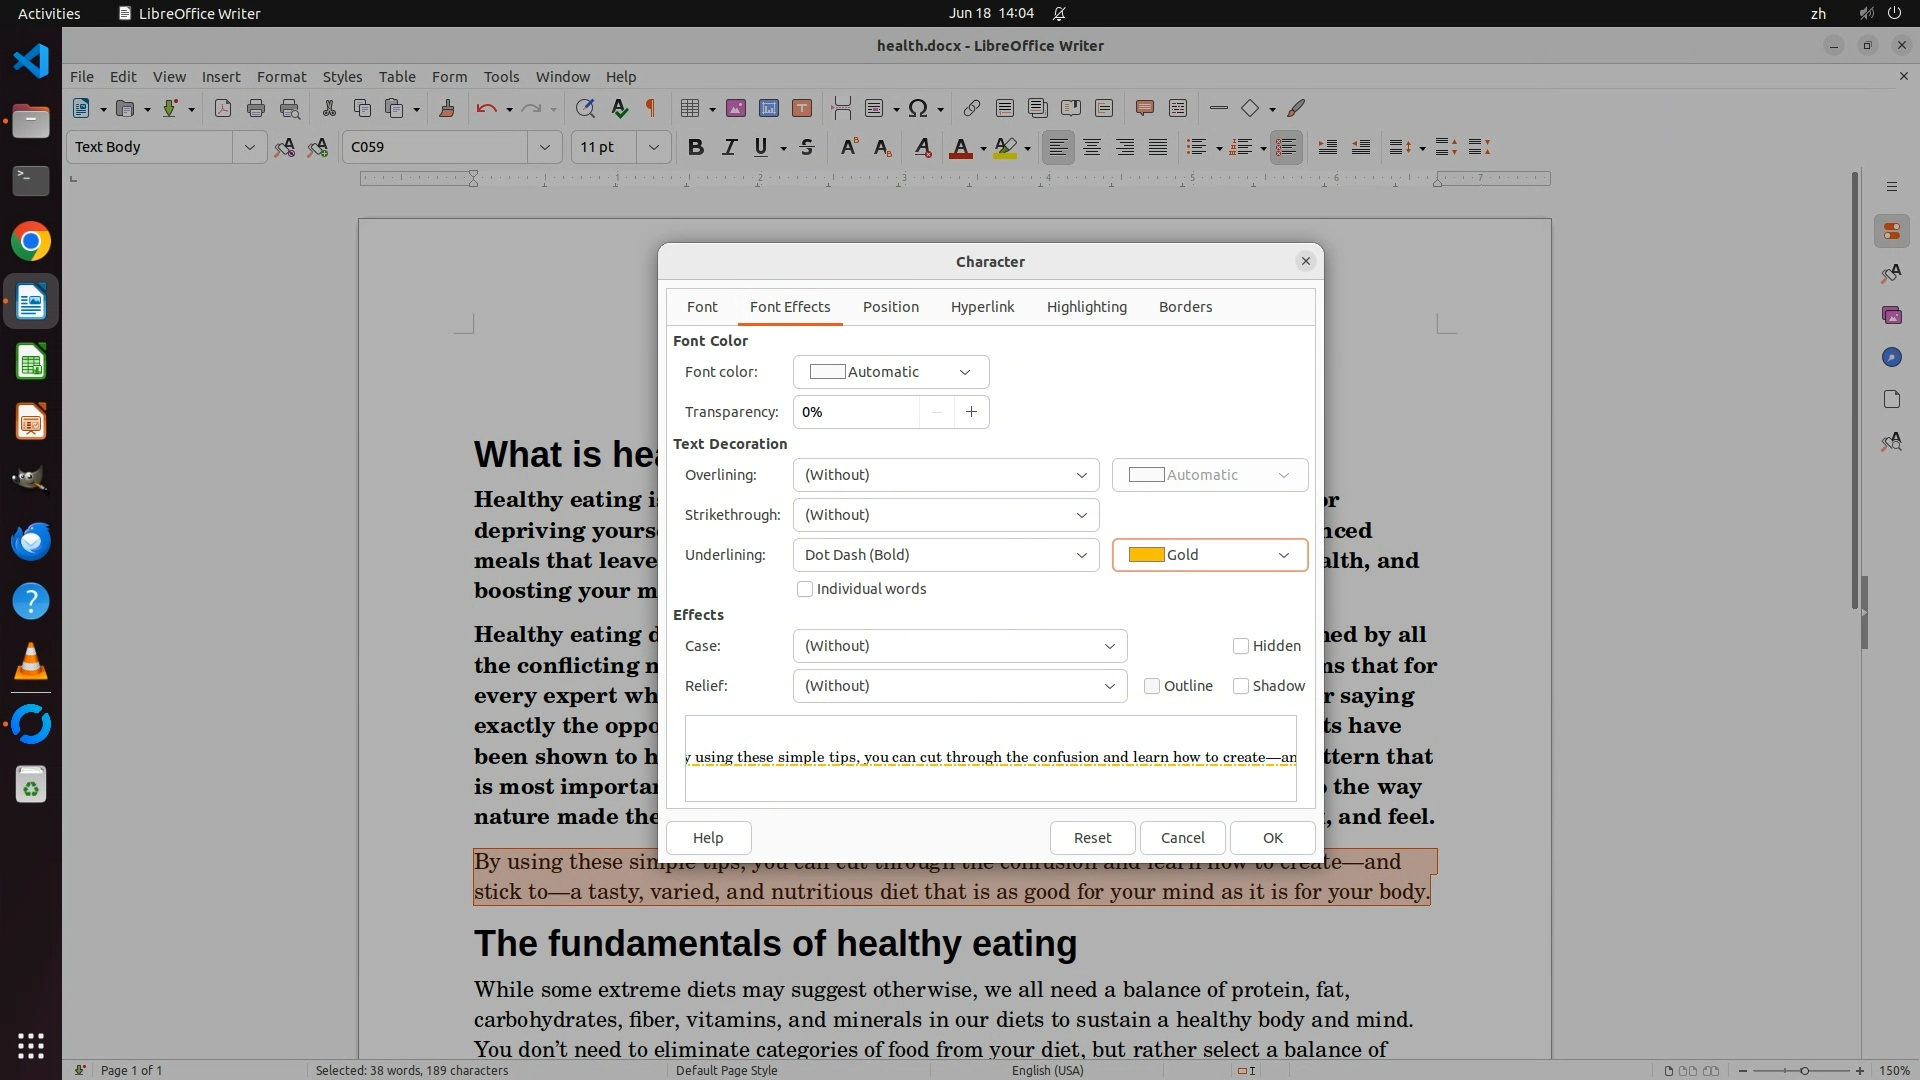Open the Font color dropdown

click(890, 373)
